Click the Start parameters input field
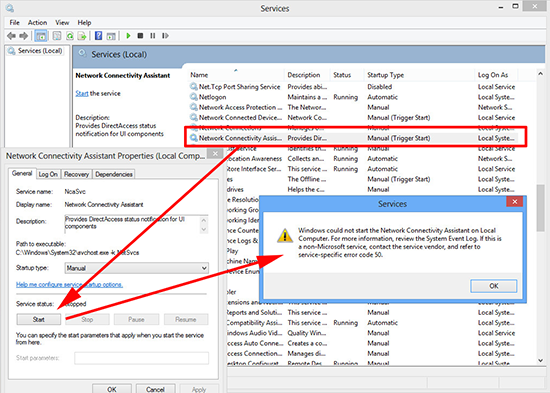Image resolution: width=550 pixels, height=393 pixels. (141, 358)
